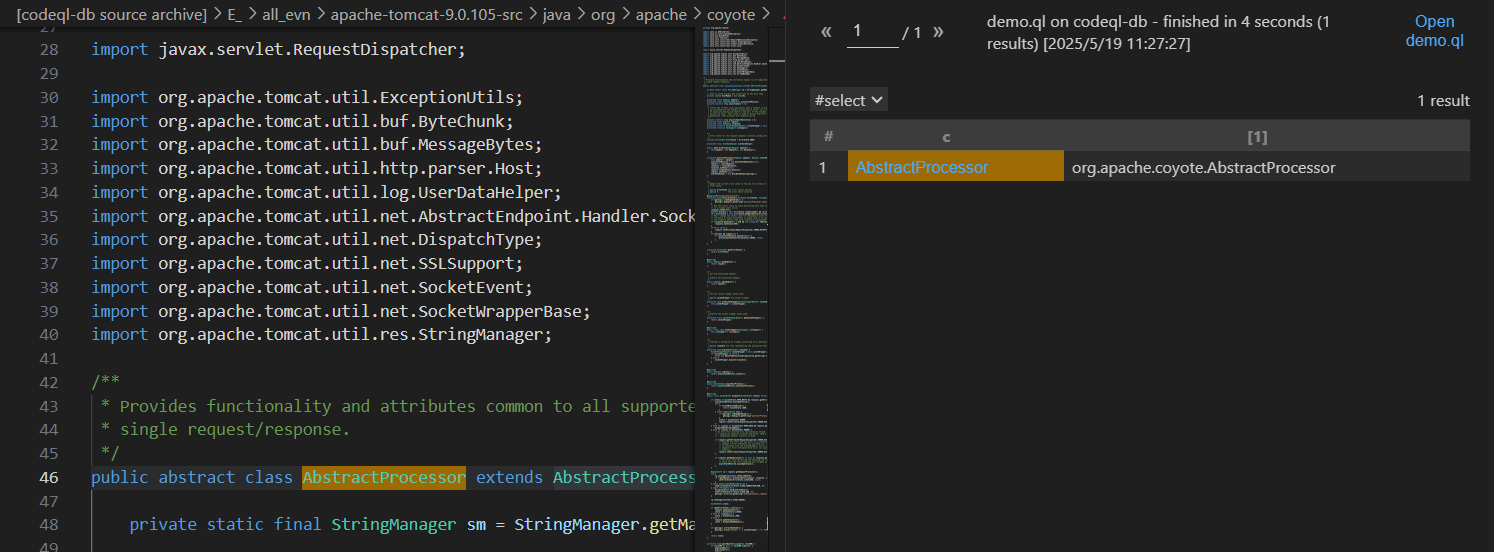This screenshot has height=552, width=1494.
Task: Click the results page number input
Action: 873,32
